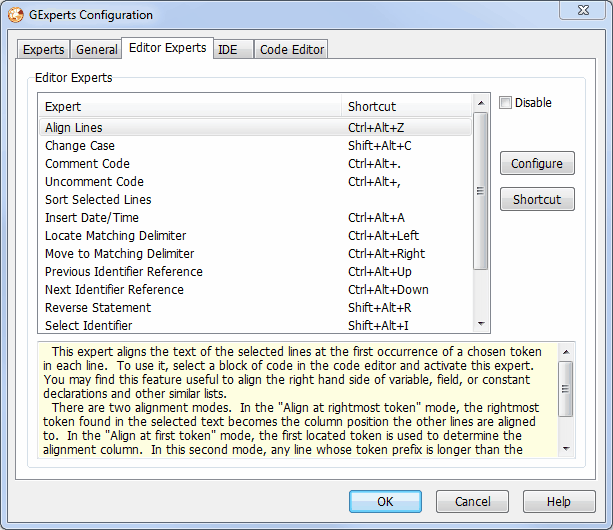Screen dimensions: 613x530
Task: Cancel the configuration dialog
Action: tap(473, 502)
